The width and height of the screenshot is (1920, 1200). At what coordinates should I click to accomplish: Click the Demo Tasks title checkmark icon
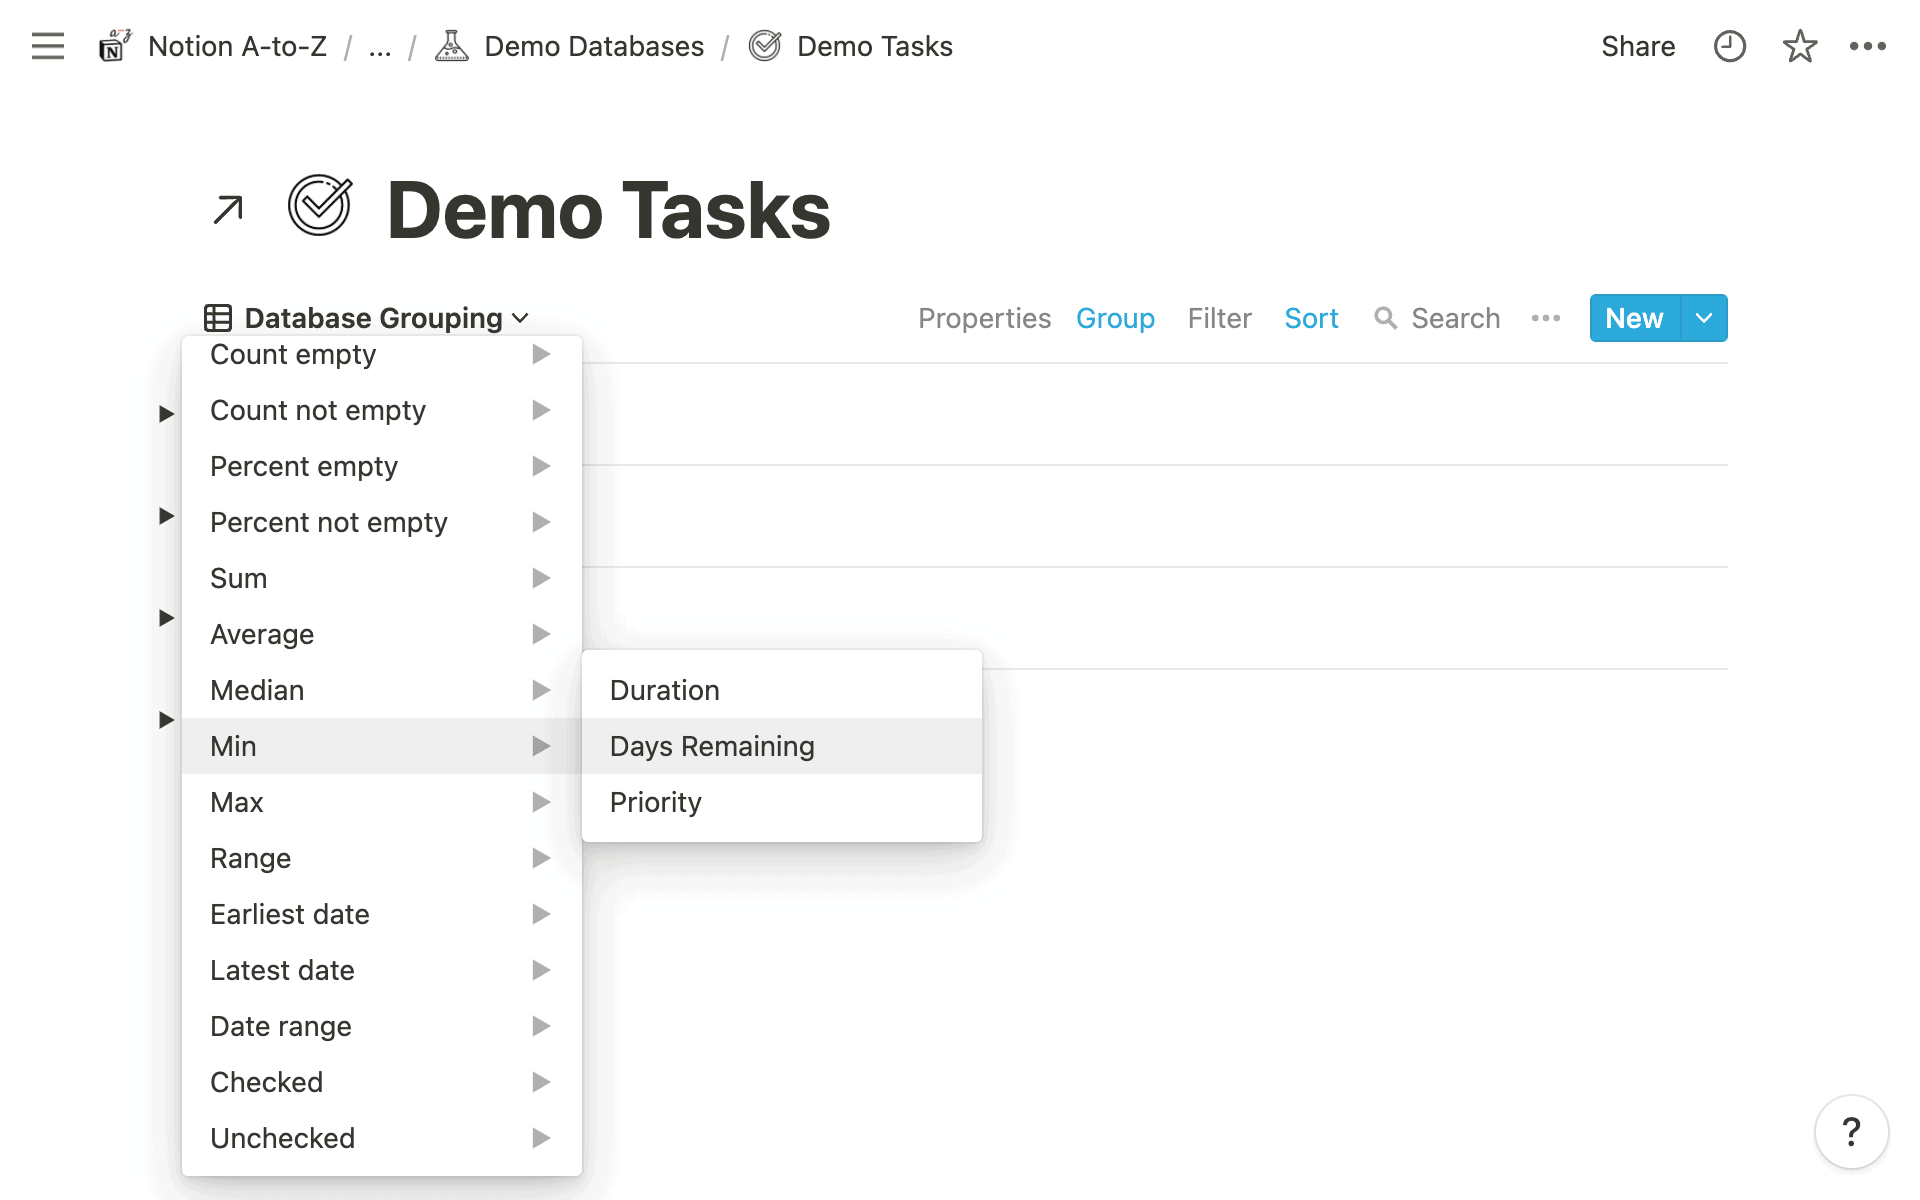tap(320, 207)
